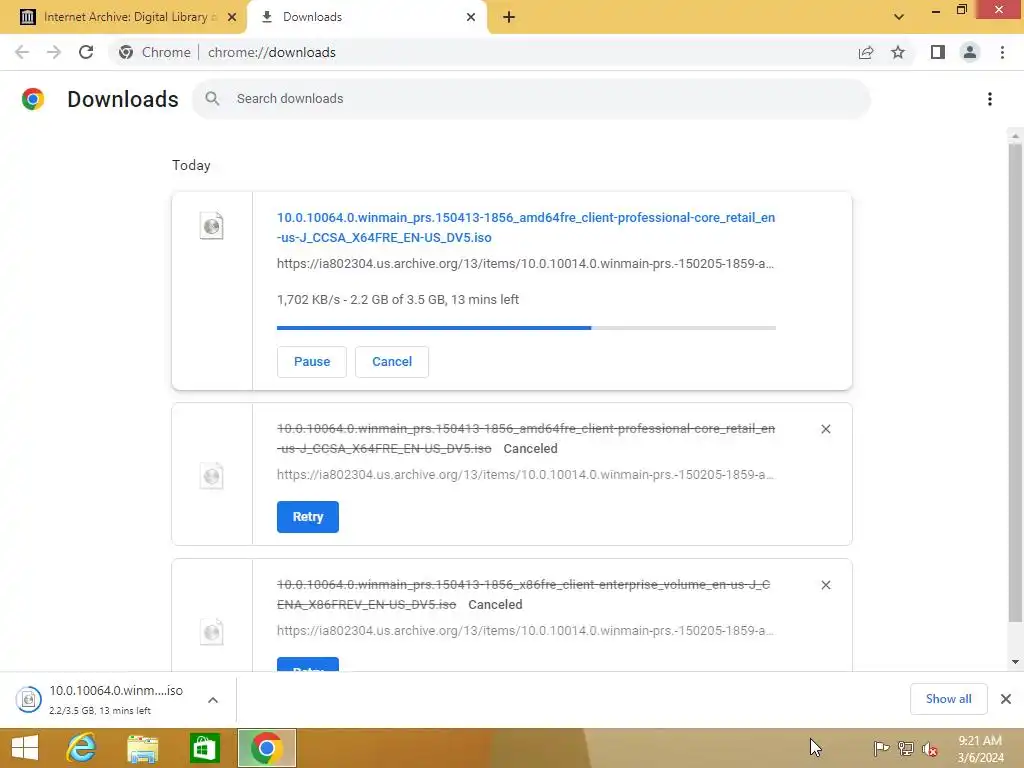Click the download progress bar
1024x768 pixels.
526,328
